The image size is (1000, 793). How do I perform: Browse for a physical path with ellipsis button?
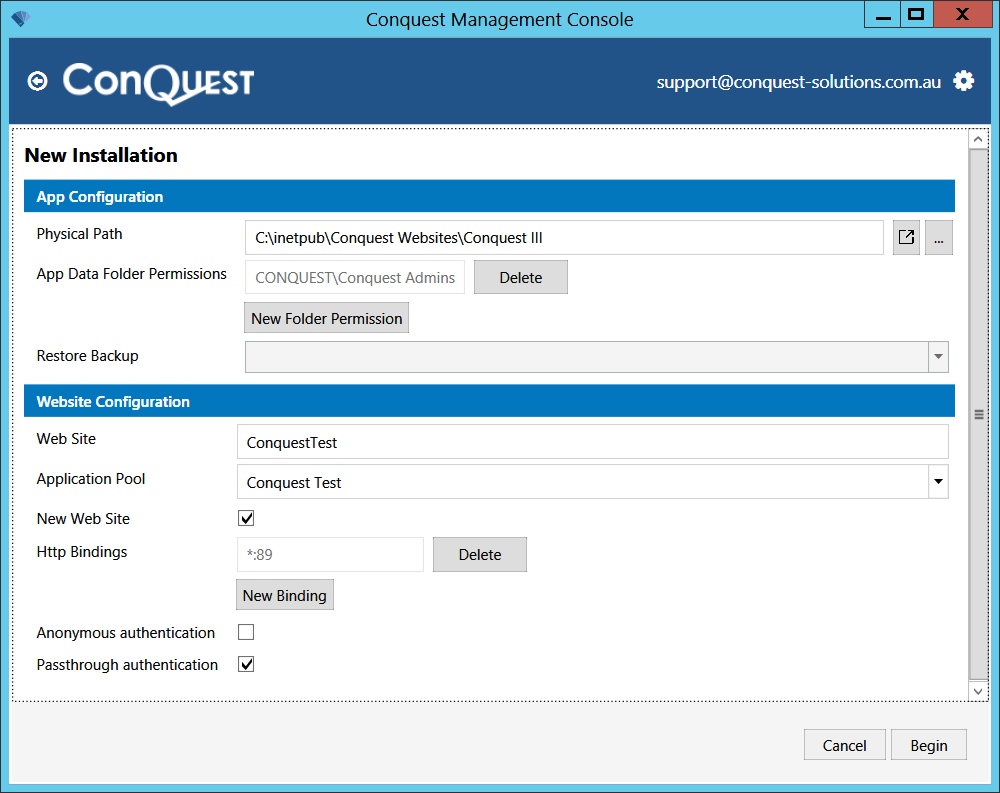pyautogui.click(x=939, y=238)
